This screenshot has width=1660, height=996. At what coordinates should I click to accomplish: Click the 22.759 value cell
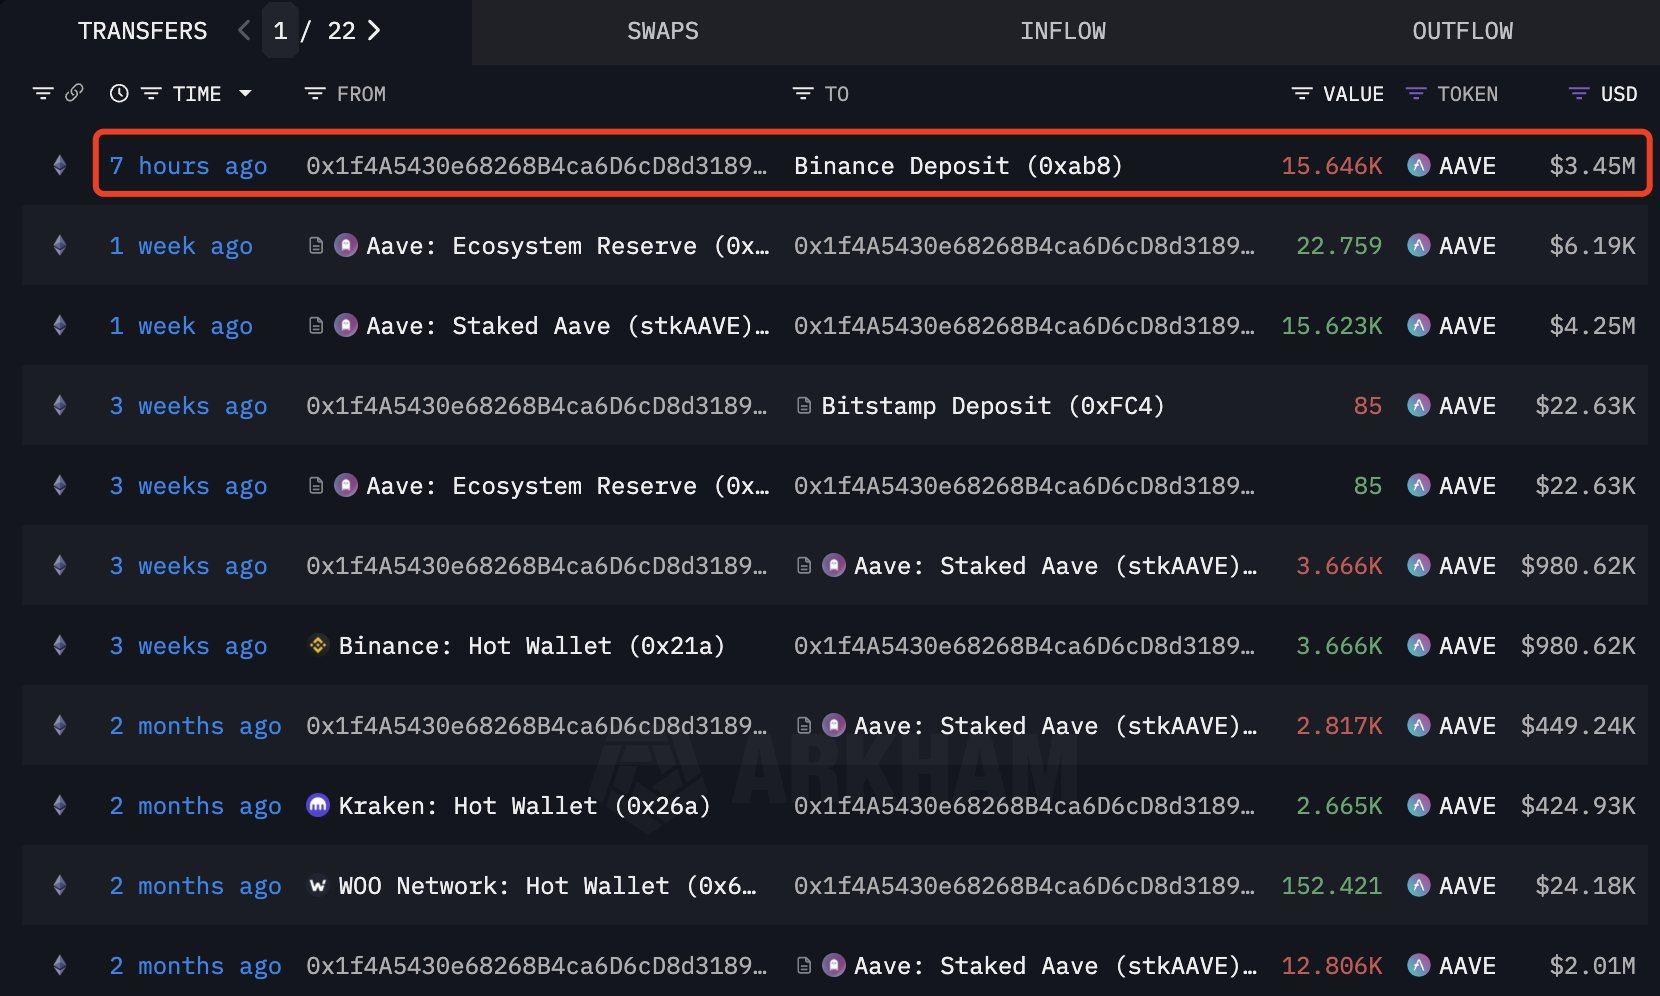(1339, 246)
